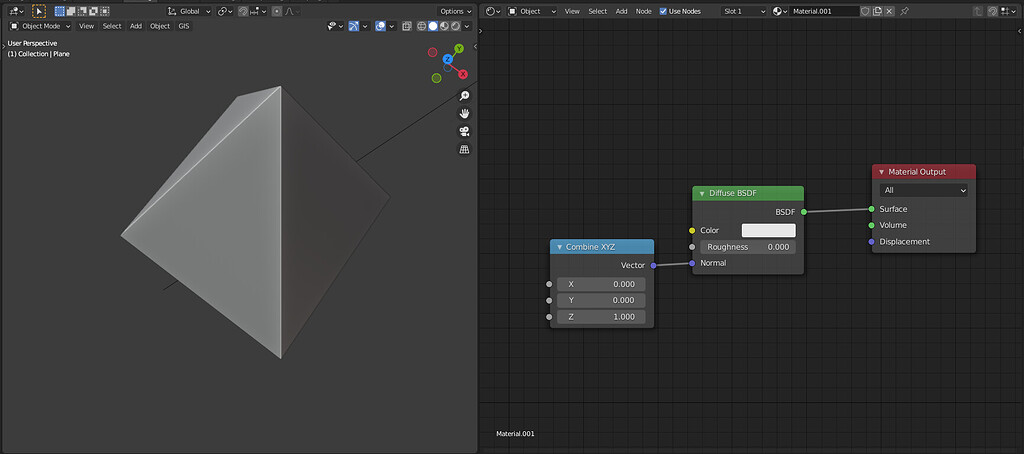Choose Invert selection mode icon
This screenshot has width=1024, height=454.
point(93,11)
